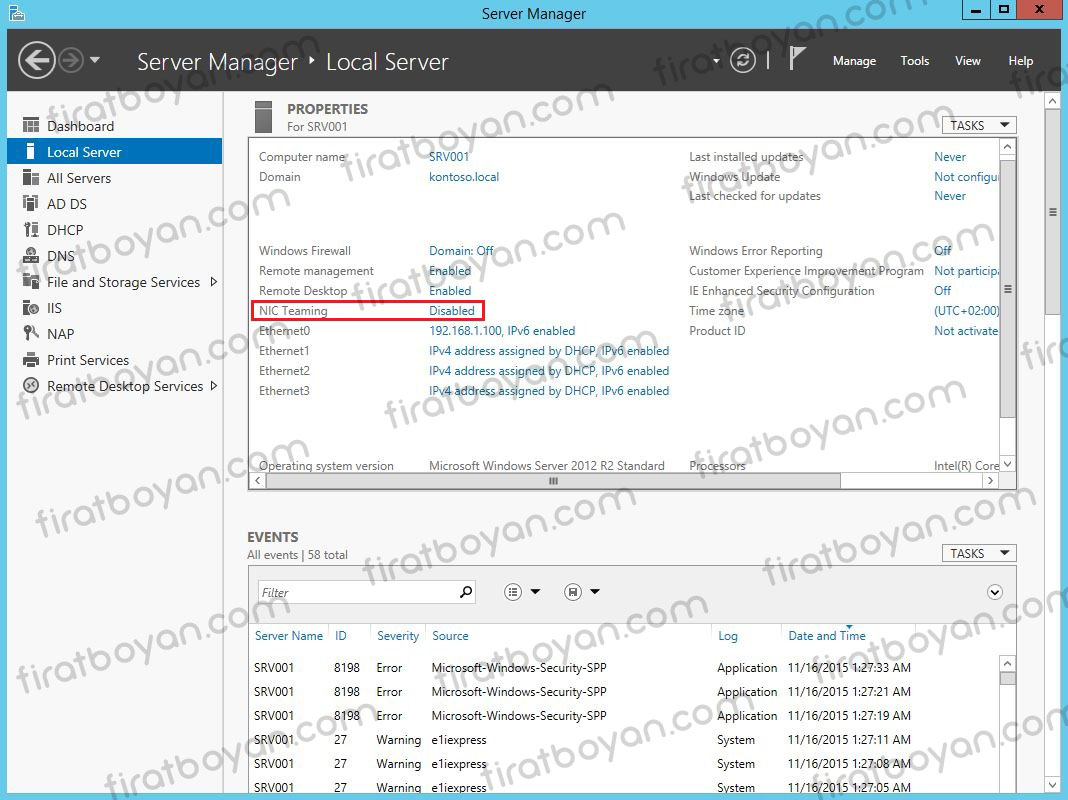Click Remote Desktop Enabled link
1068x800 pixels.
click(450, 291)
